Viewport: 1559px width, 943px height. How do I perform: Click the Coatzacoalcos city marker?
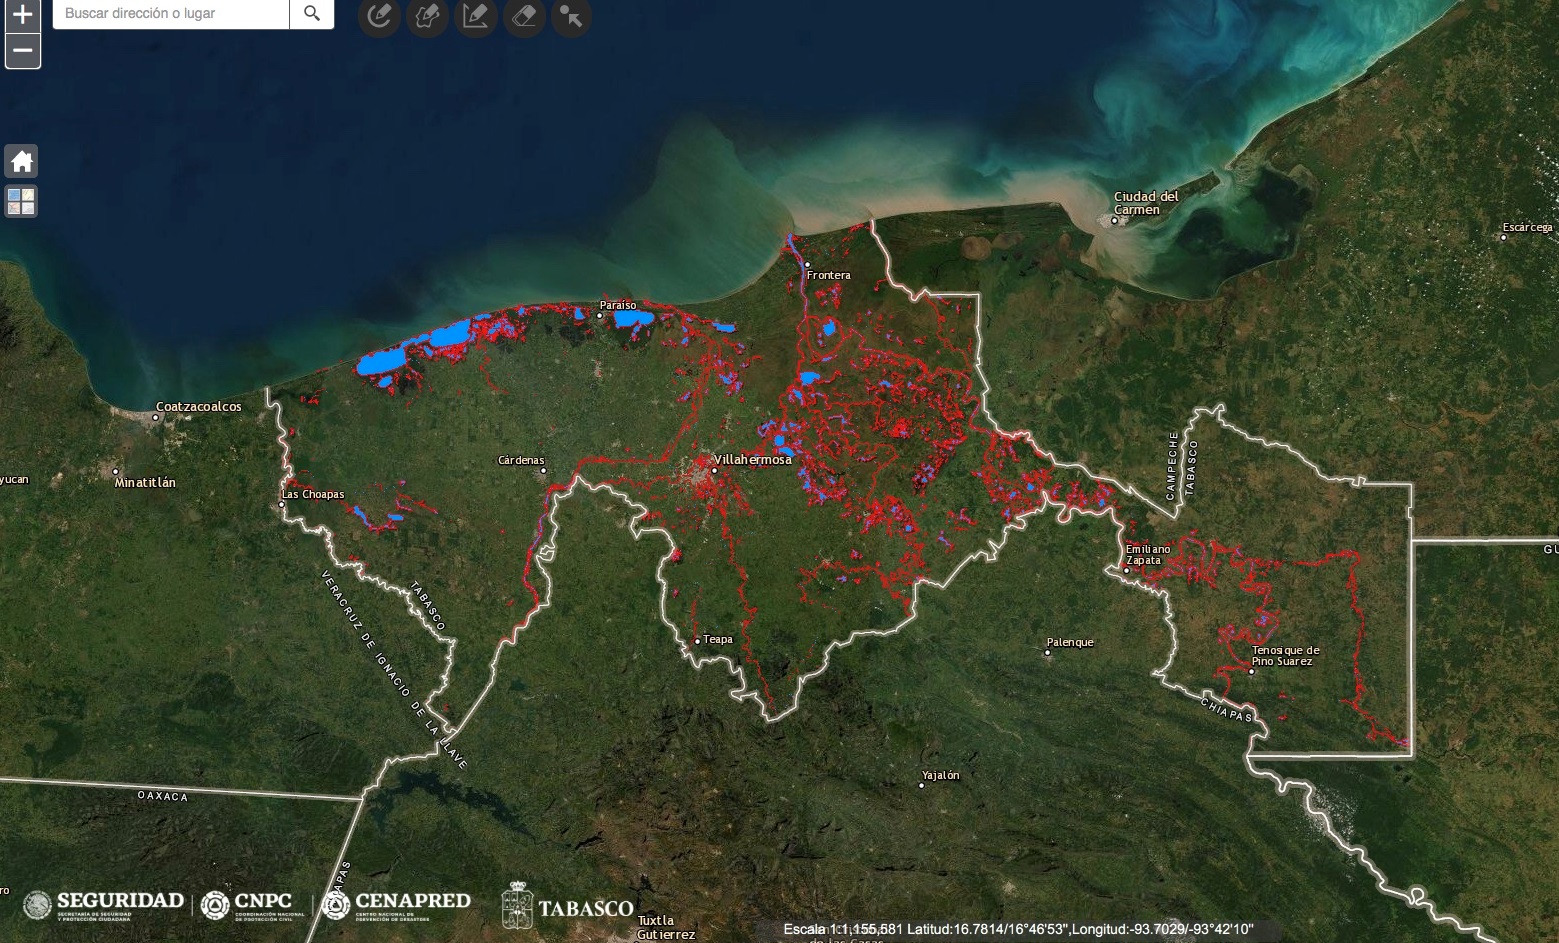click(156, 417)
